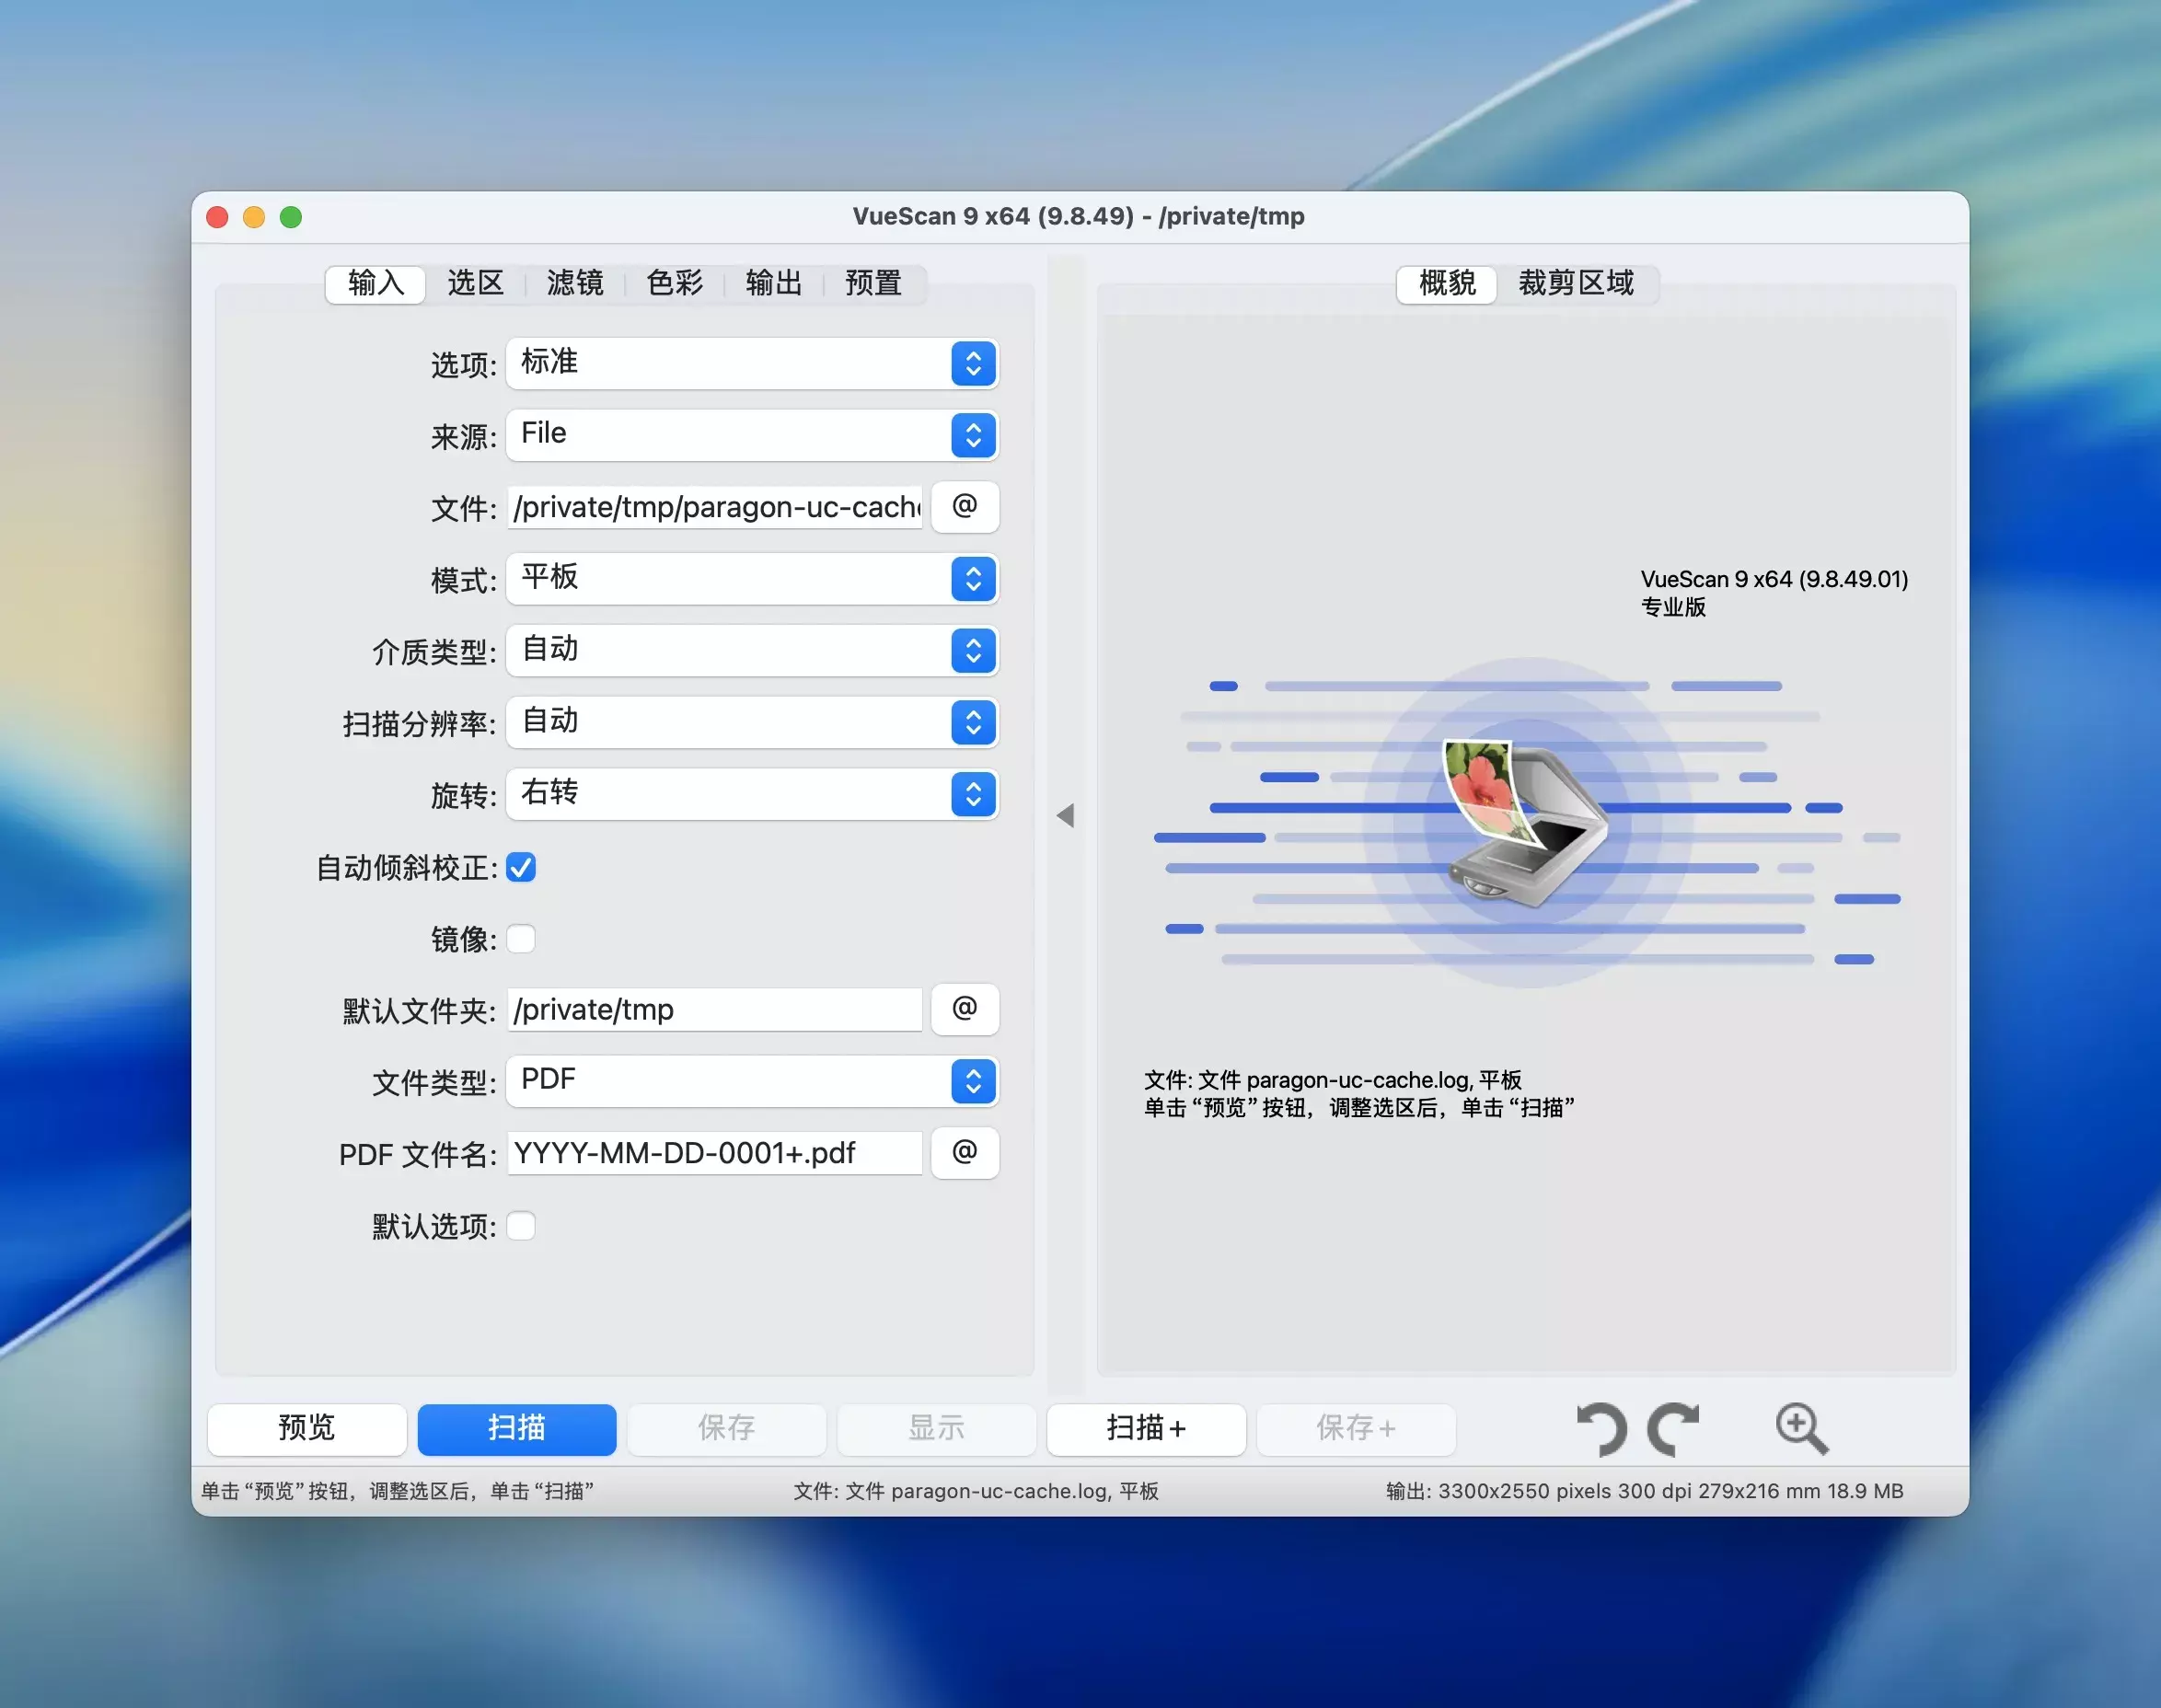Click the @ button beside 默认文件夹 field
The height and width of the screenshot is (1708, 2161).
(964, 1009)
